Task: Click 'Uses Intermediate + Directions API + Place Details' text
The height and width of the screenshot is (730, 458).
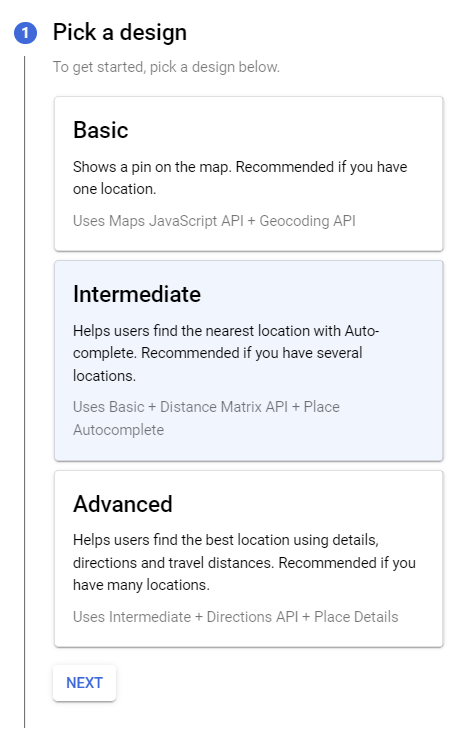Action: coord(236,617)
